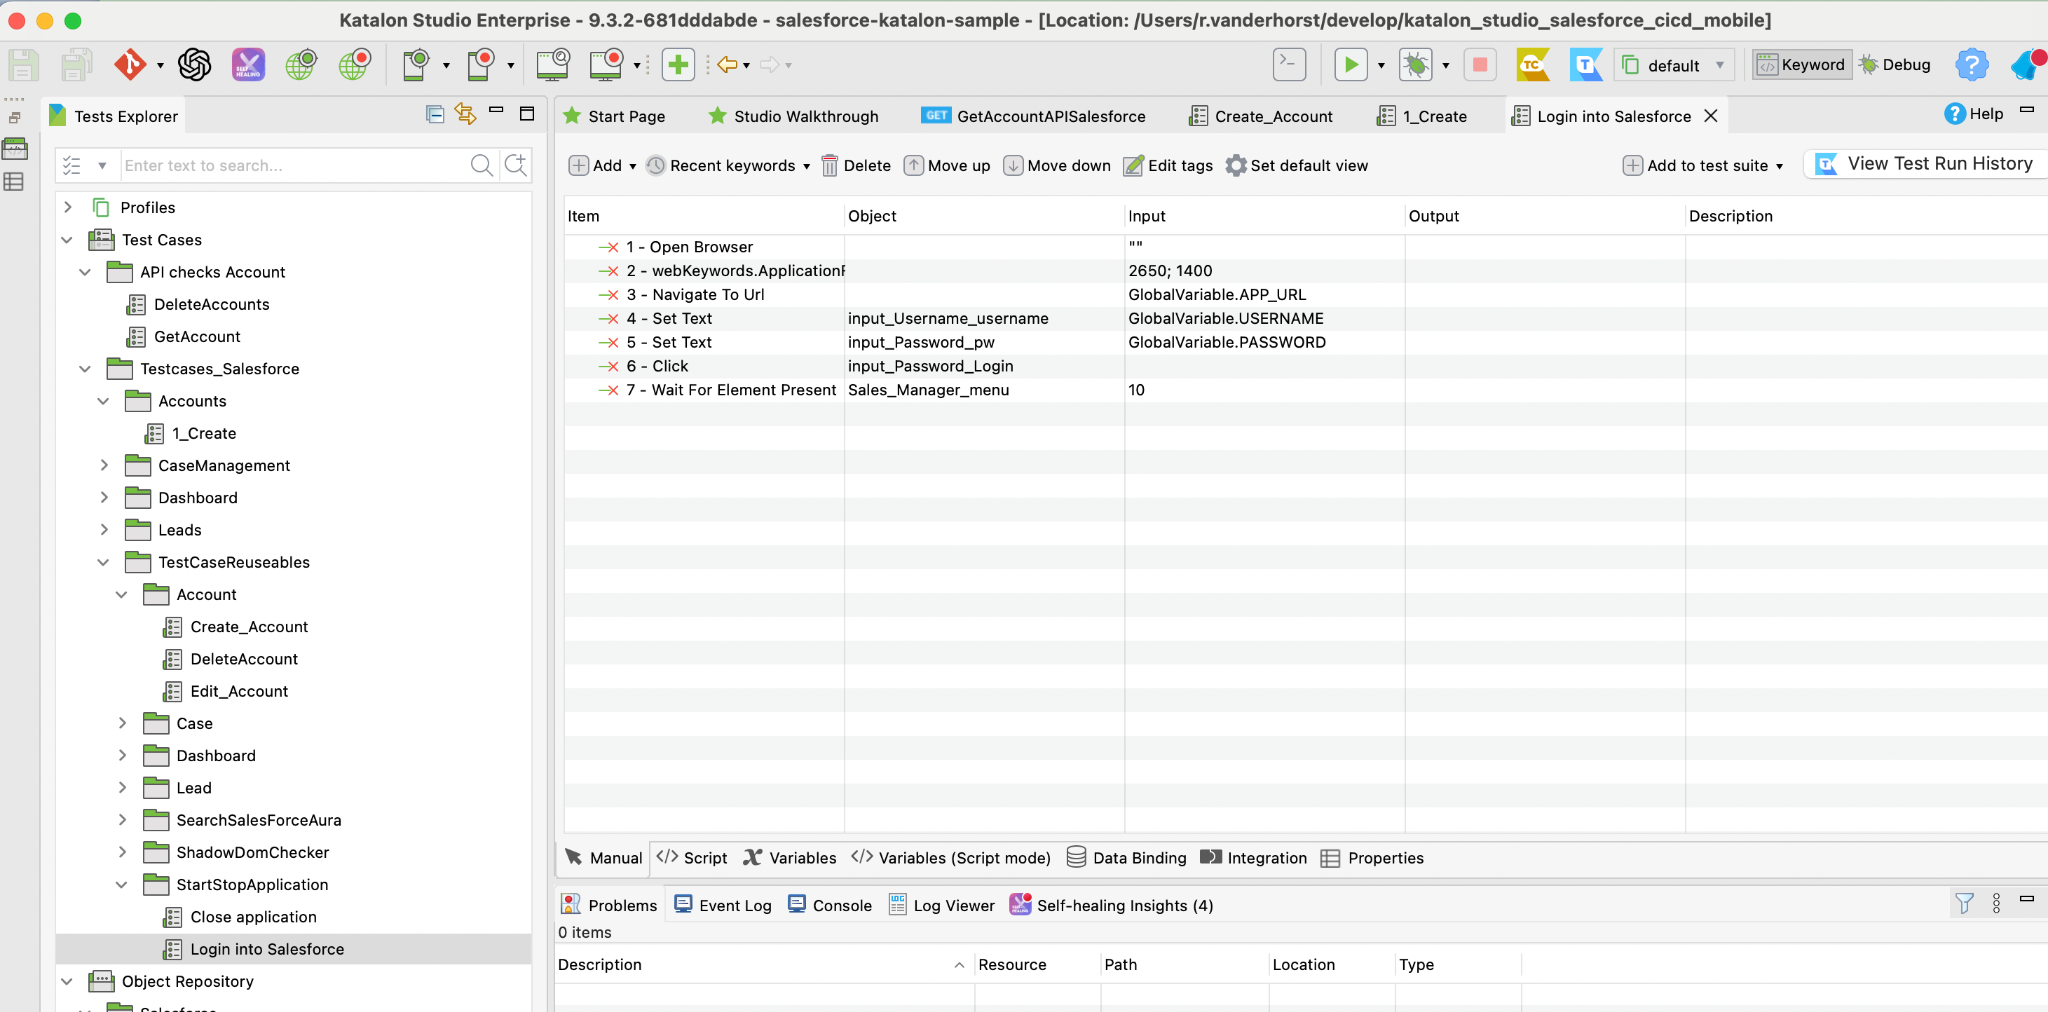Click the Git toolbar icon
This screenshot has width=2048, height=1012.
click(x=129, y=65)
